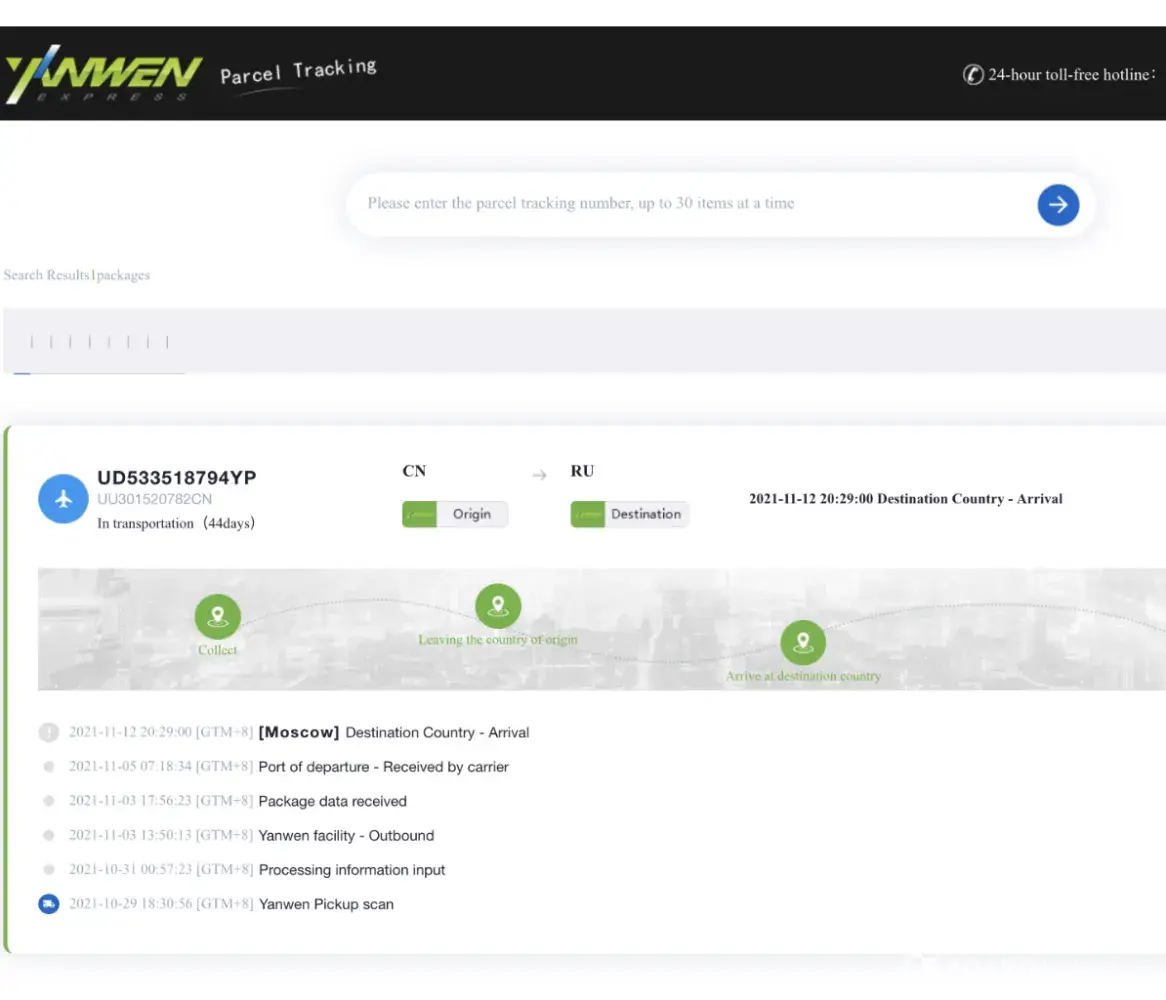This screenshot has width=1166, height=1000.
Task: Click In transportation (44days) status
Action: 176,523
